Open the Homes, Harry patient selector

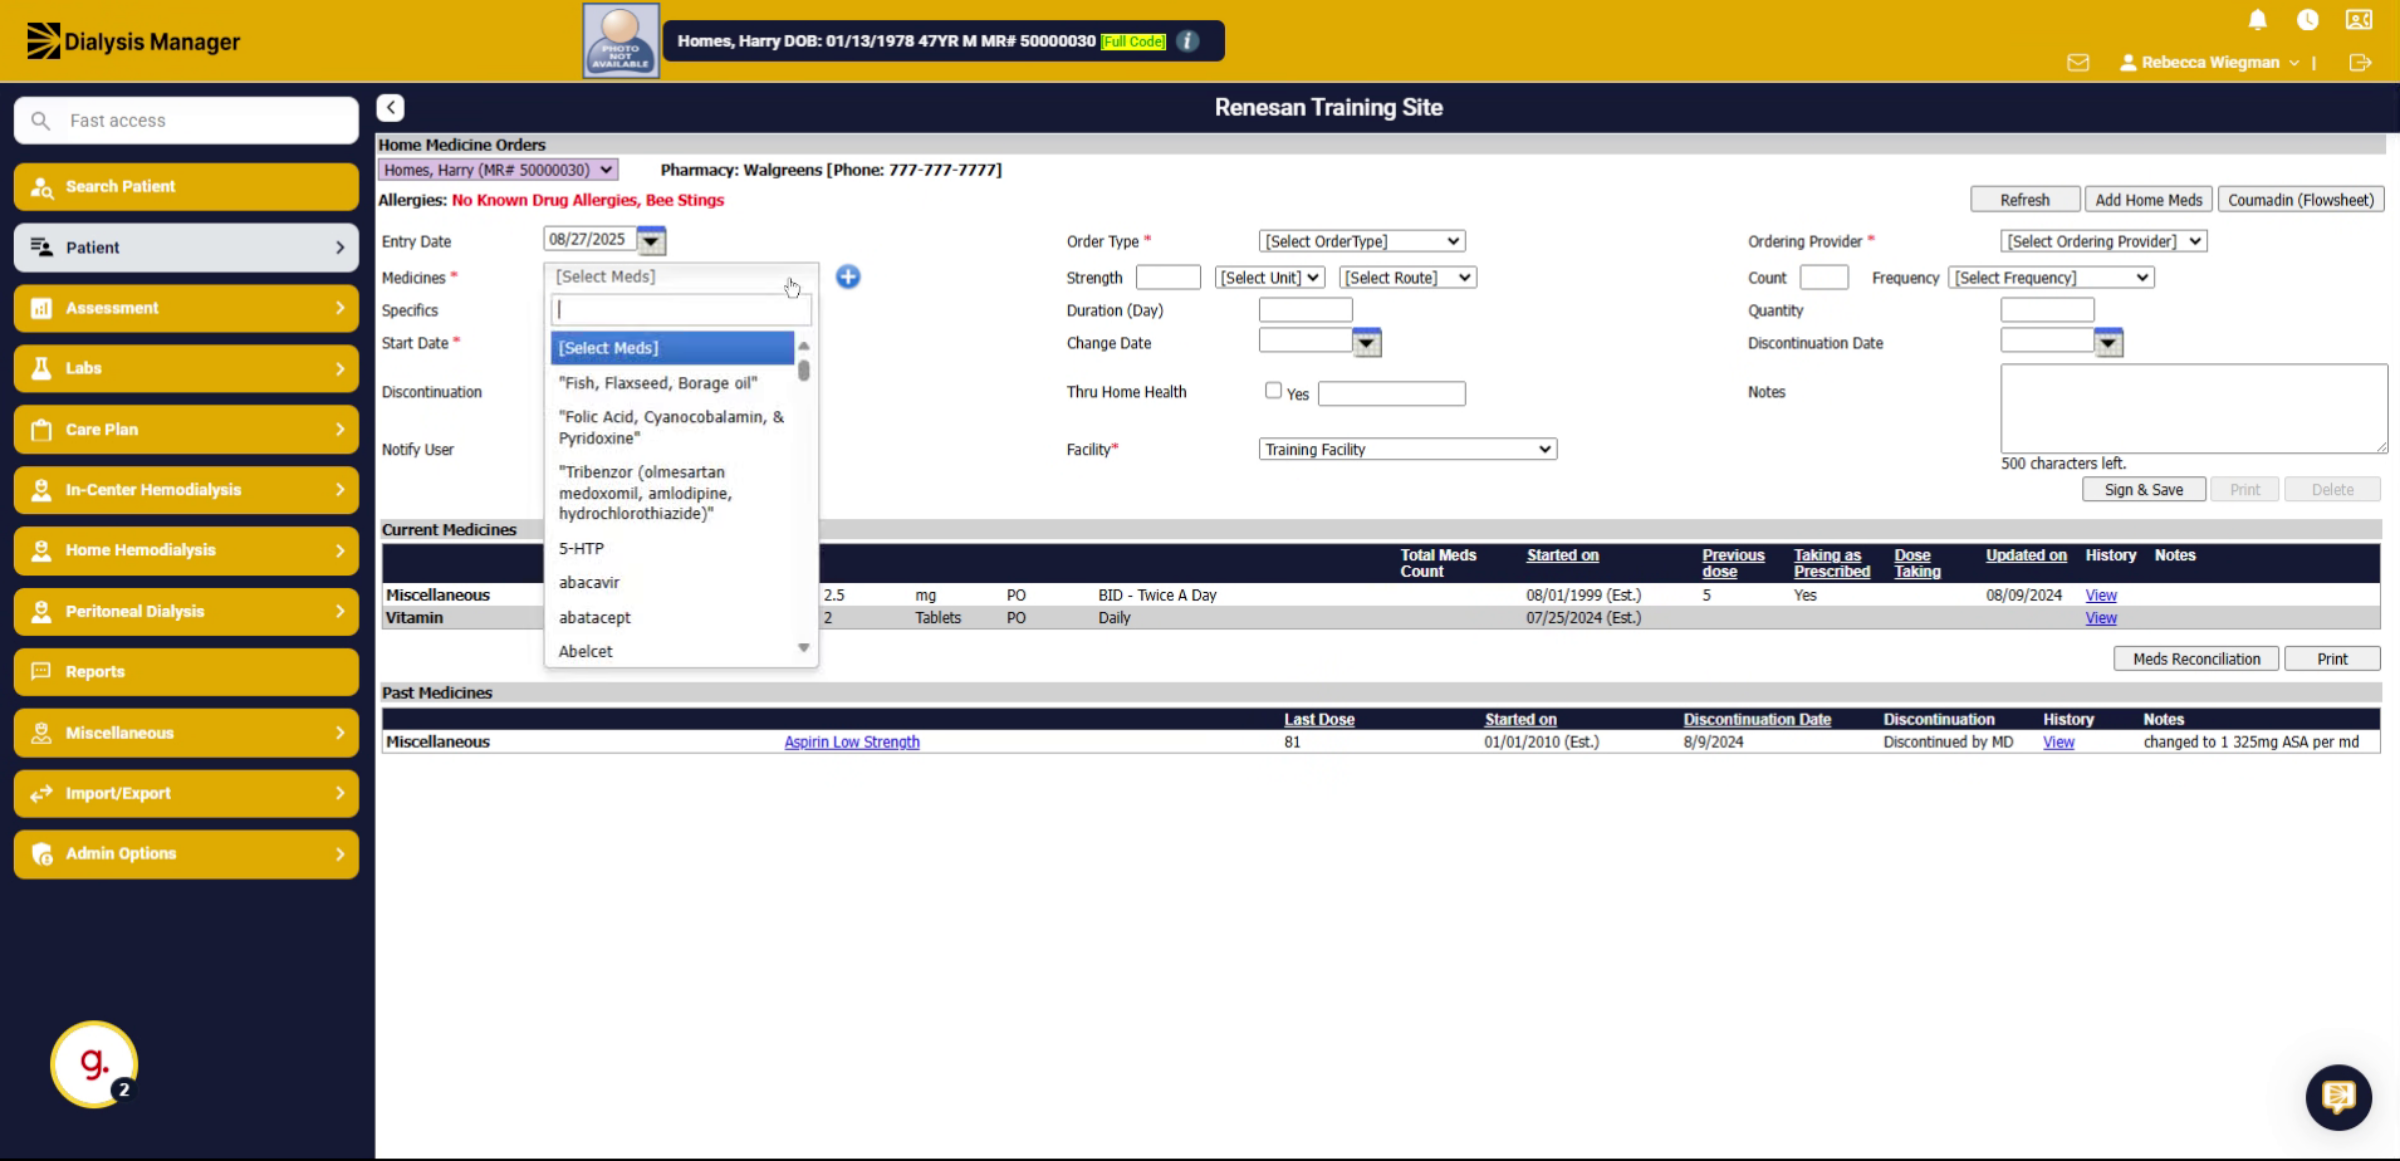click(498, 170)
